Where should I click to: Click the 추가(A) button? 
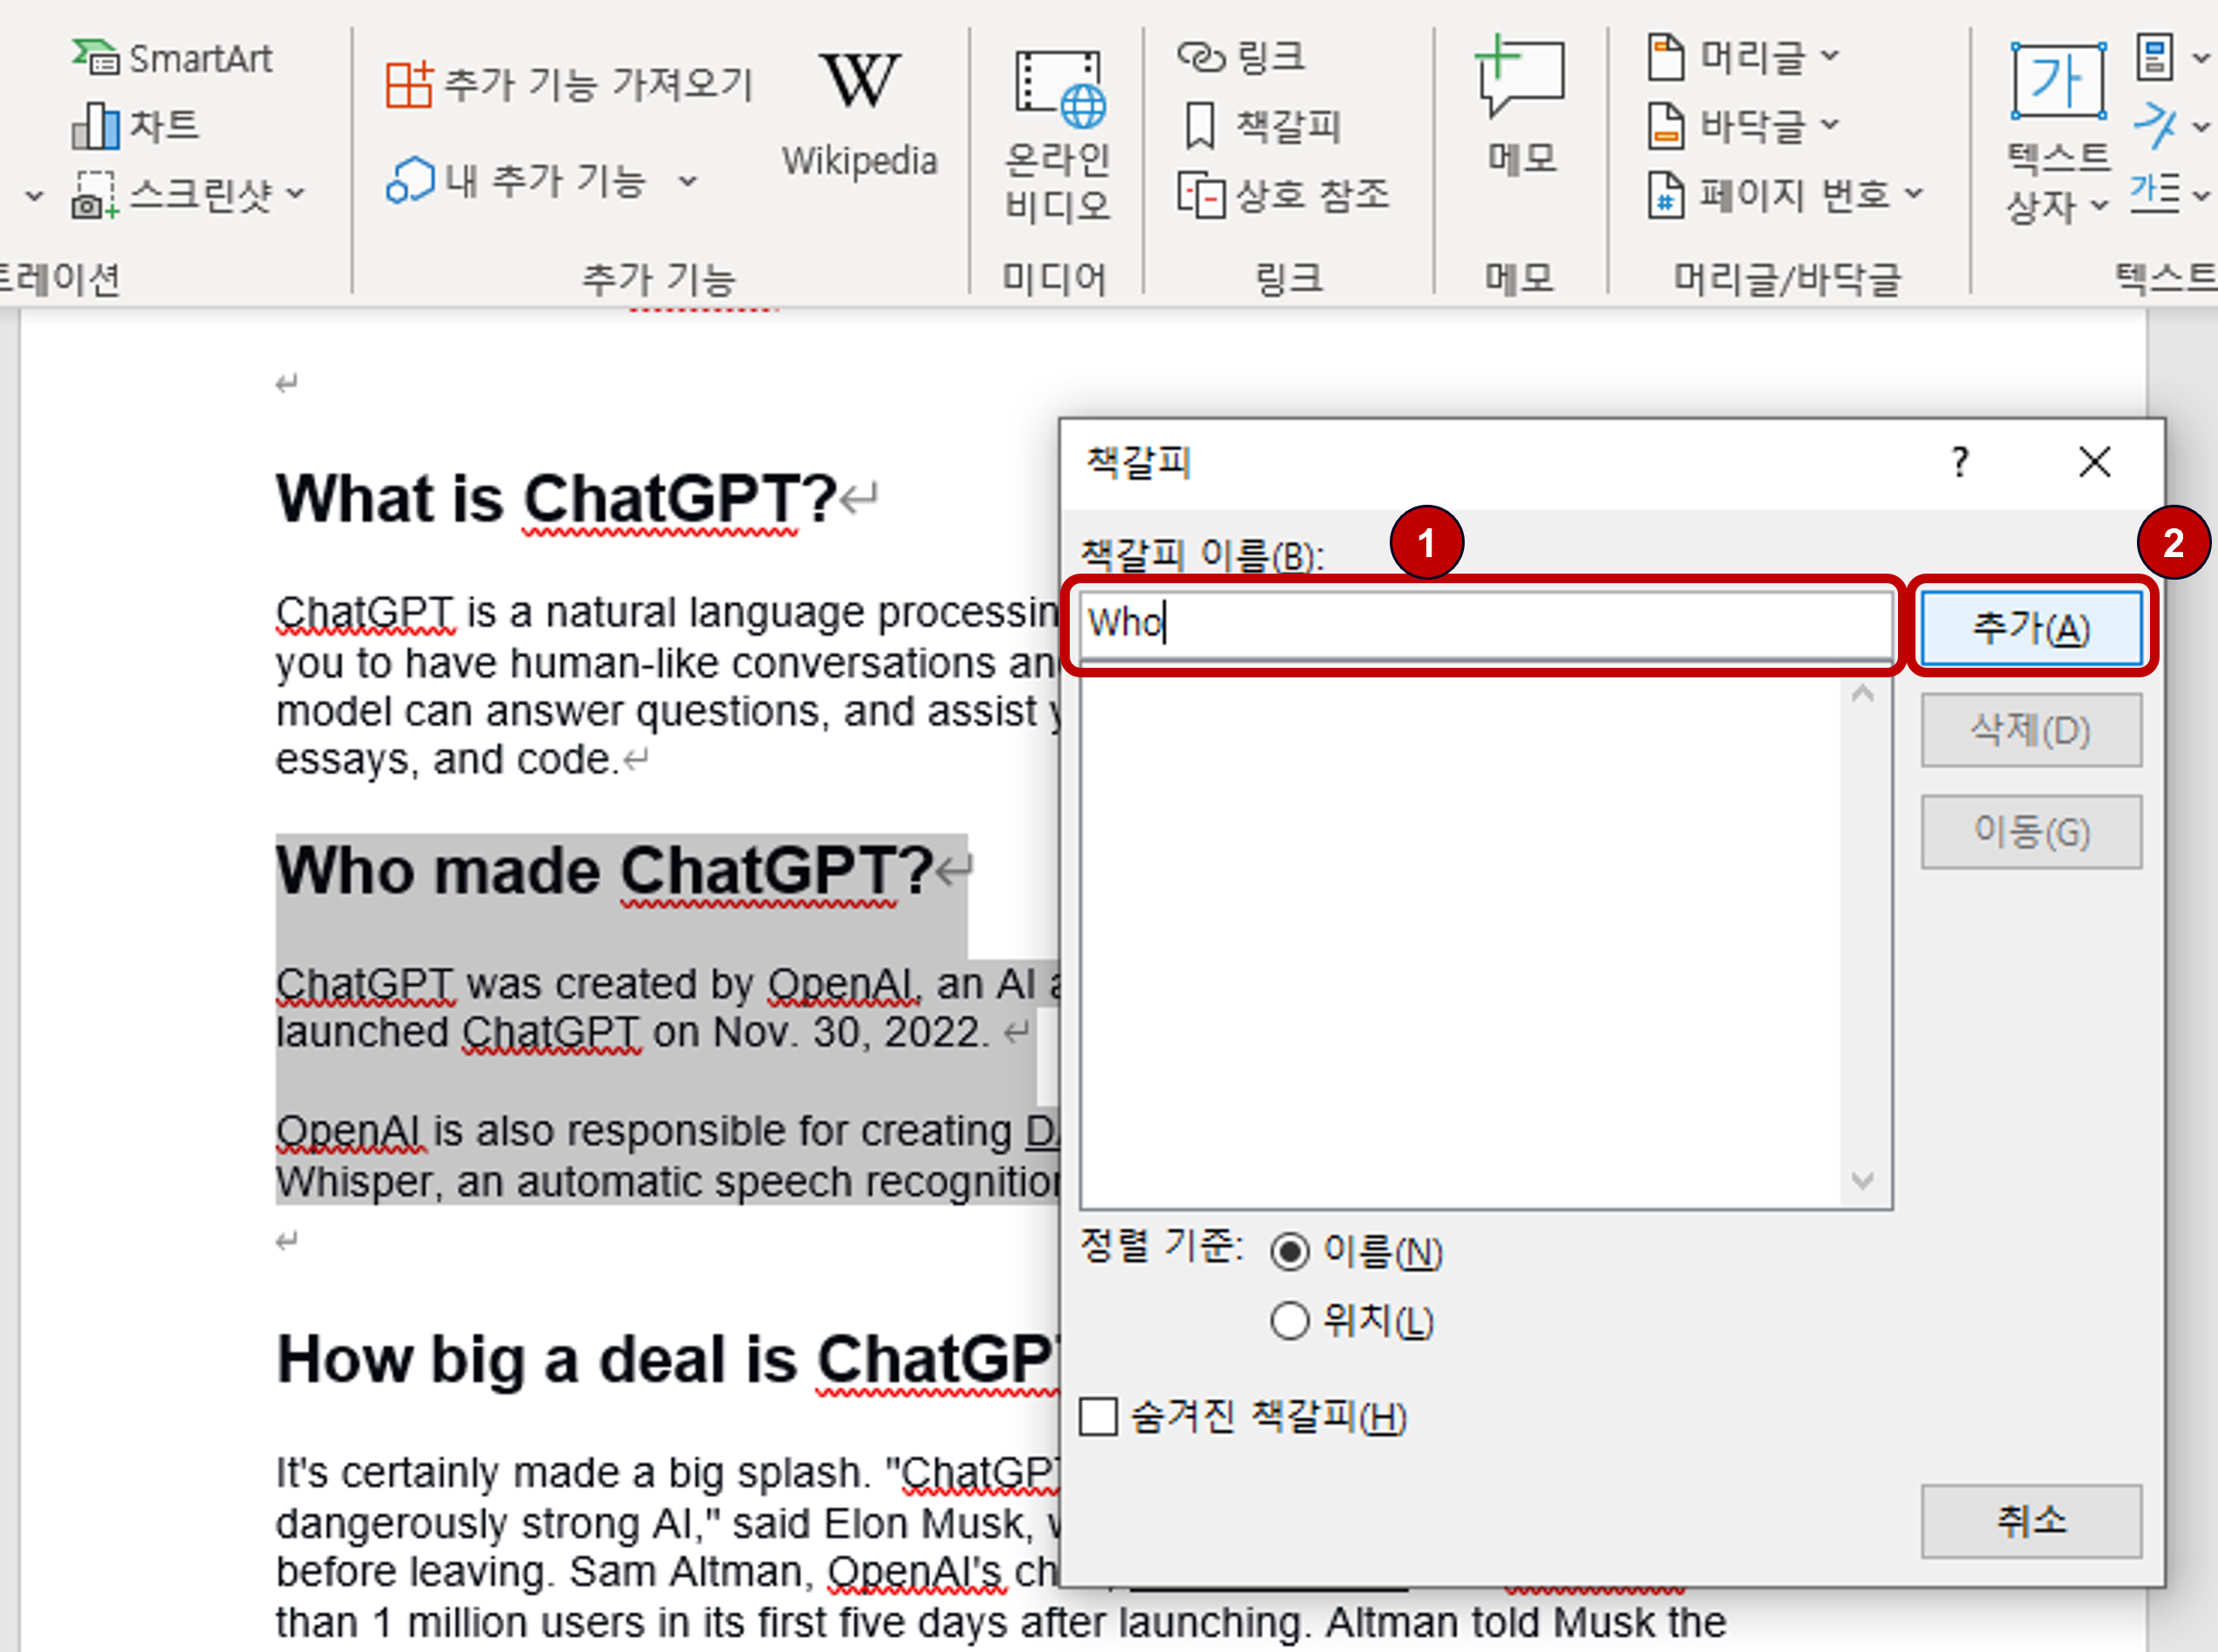pyautogui.click(x=2030, y=628)
